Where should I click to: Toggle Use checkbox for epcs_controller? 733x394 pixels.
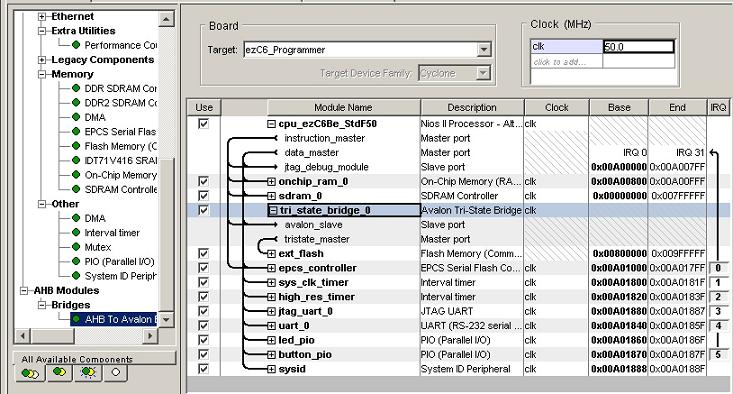point(203,268)
